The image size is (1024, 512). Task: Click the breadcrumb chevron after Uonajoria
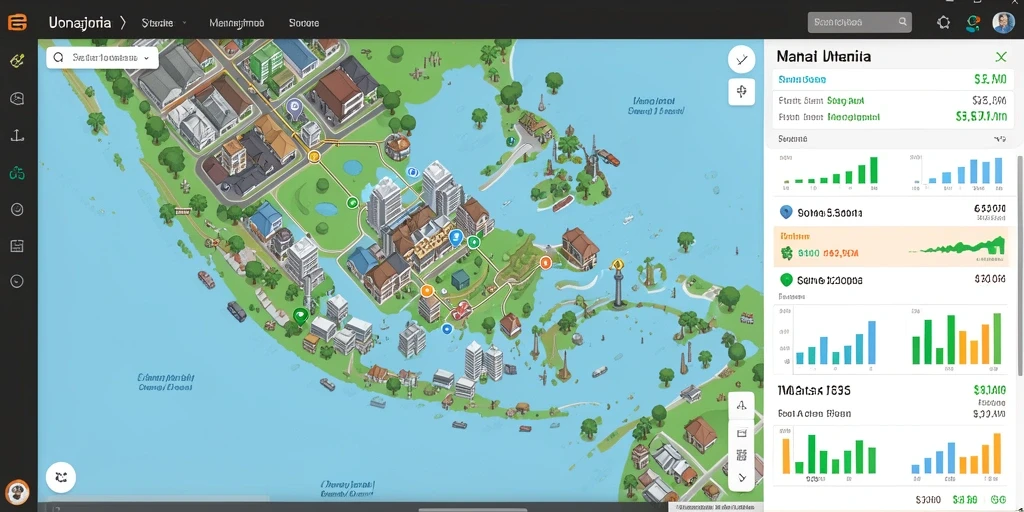(x=123, y=23)
